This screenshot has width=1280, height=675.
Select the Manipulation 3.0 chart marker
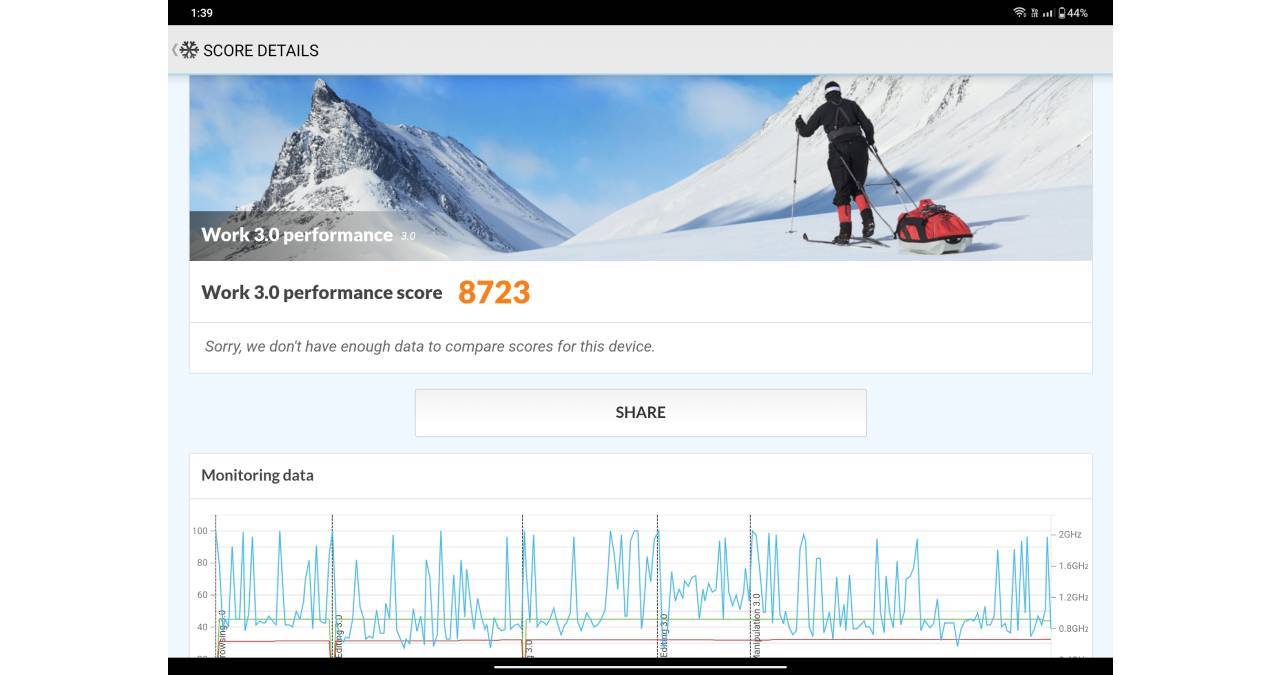point(756,625)
